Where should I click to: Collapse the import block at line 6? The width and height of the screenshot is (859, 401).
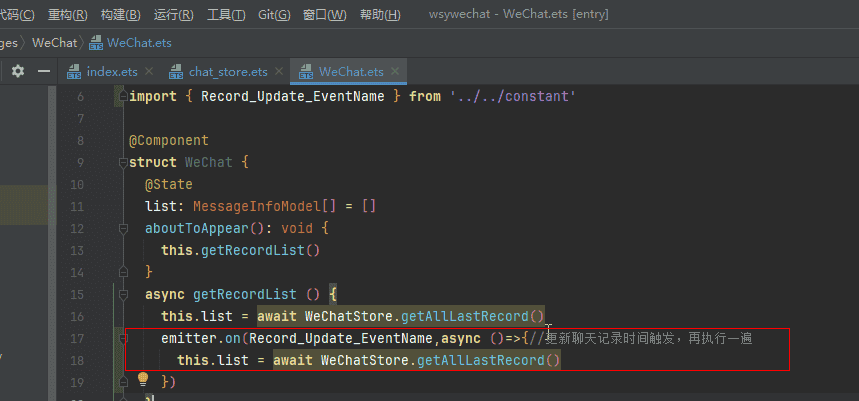[122, 97]
